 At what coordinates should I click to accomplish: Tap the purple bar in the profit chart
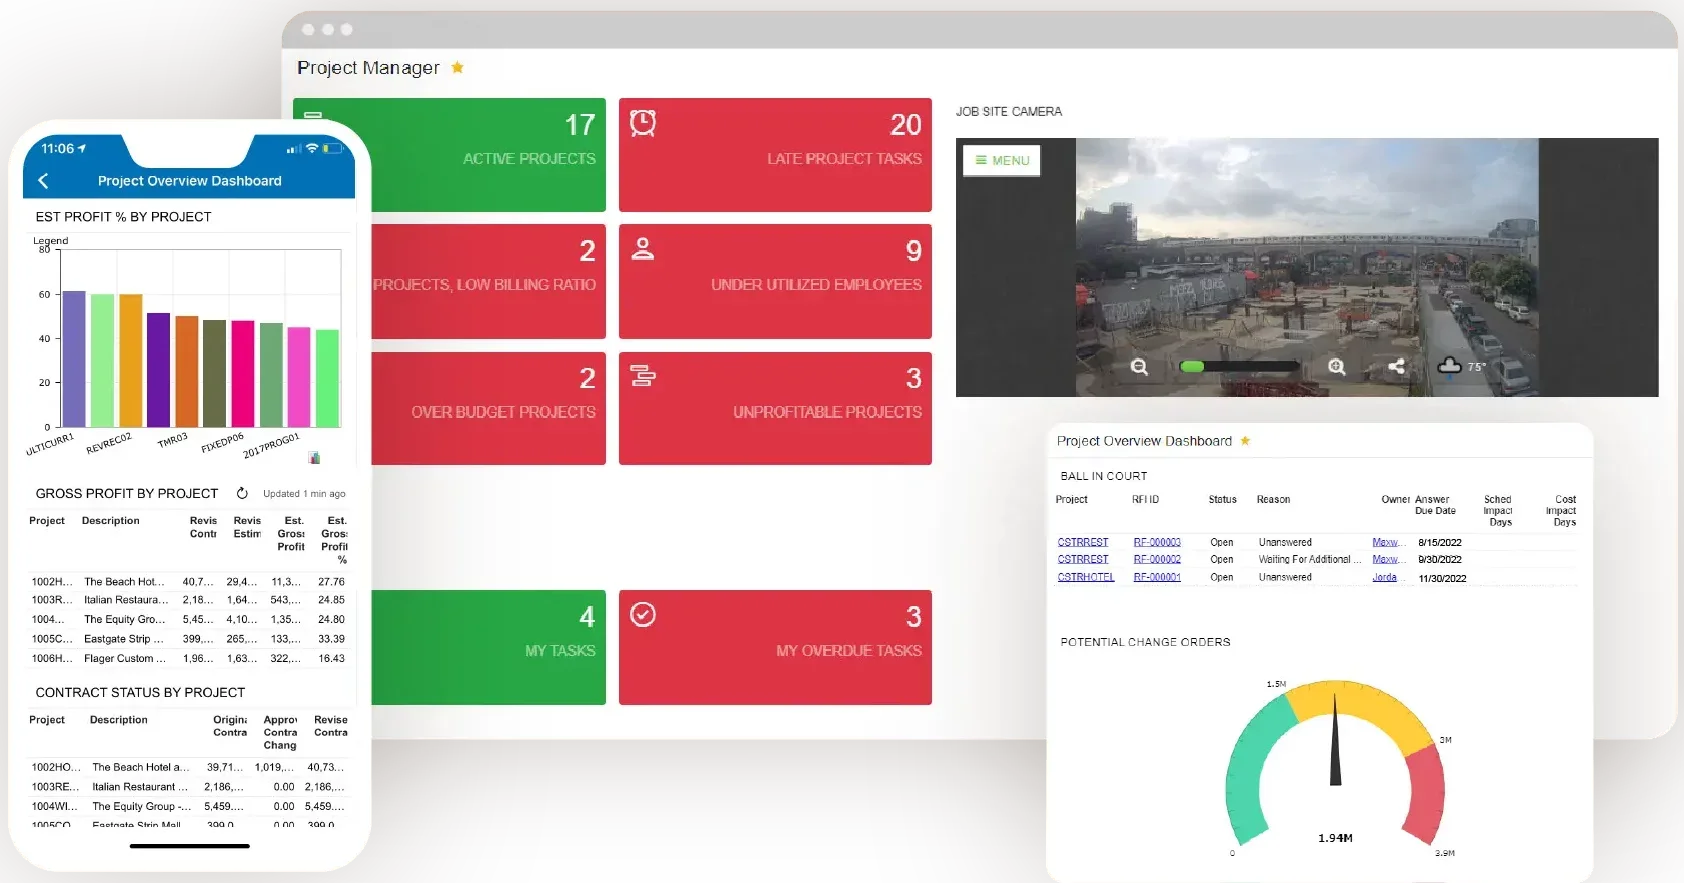pyautogui.click(x=158, y=370)
